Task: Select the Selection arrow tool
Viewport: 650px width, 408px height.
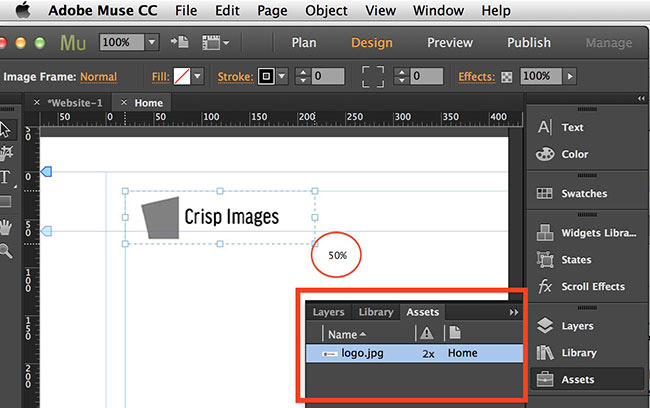Action: [x=5, y=129]
